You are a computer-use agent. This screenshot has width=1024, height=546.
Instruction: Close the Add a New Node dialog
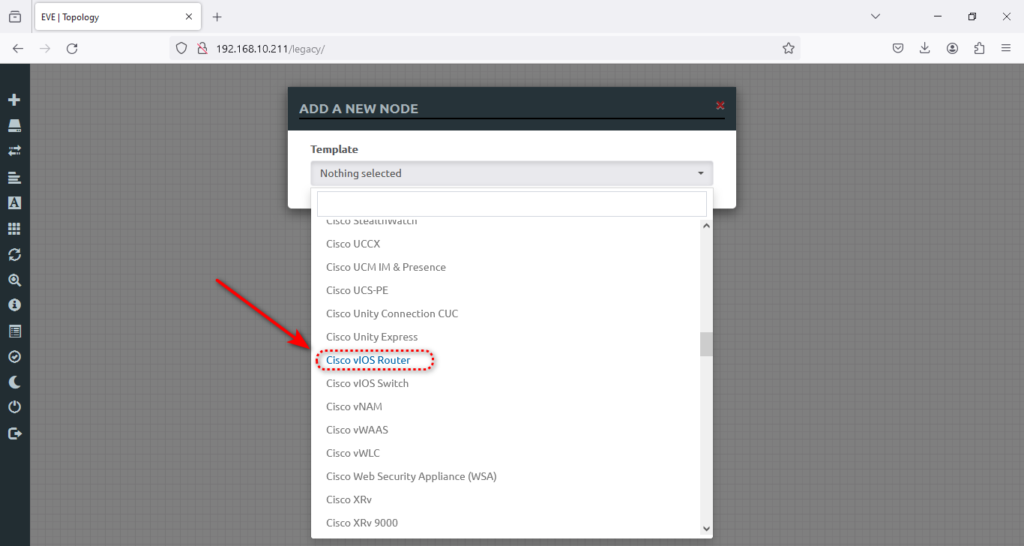(x=720, y=106)
